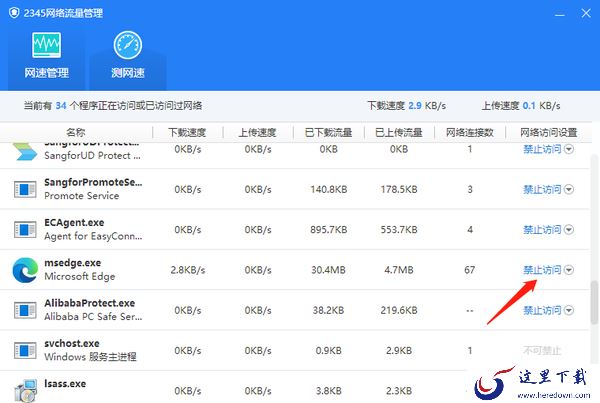The height and width of the screenshot is (403, 600).
Task: Click 2.8KB/s download speed of msedge.exe
Action: [188, 270]
